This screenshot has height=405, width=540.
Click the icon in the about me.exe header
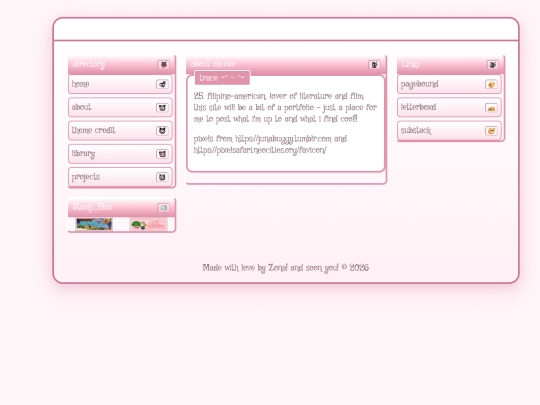point(374,64)
